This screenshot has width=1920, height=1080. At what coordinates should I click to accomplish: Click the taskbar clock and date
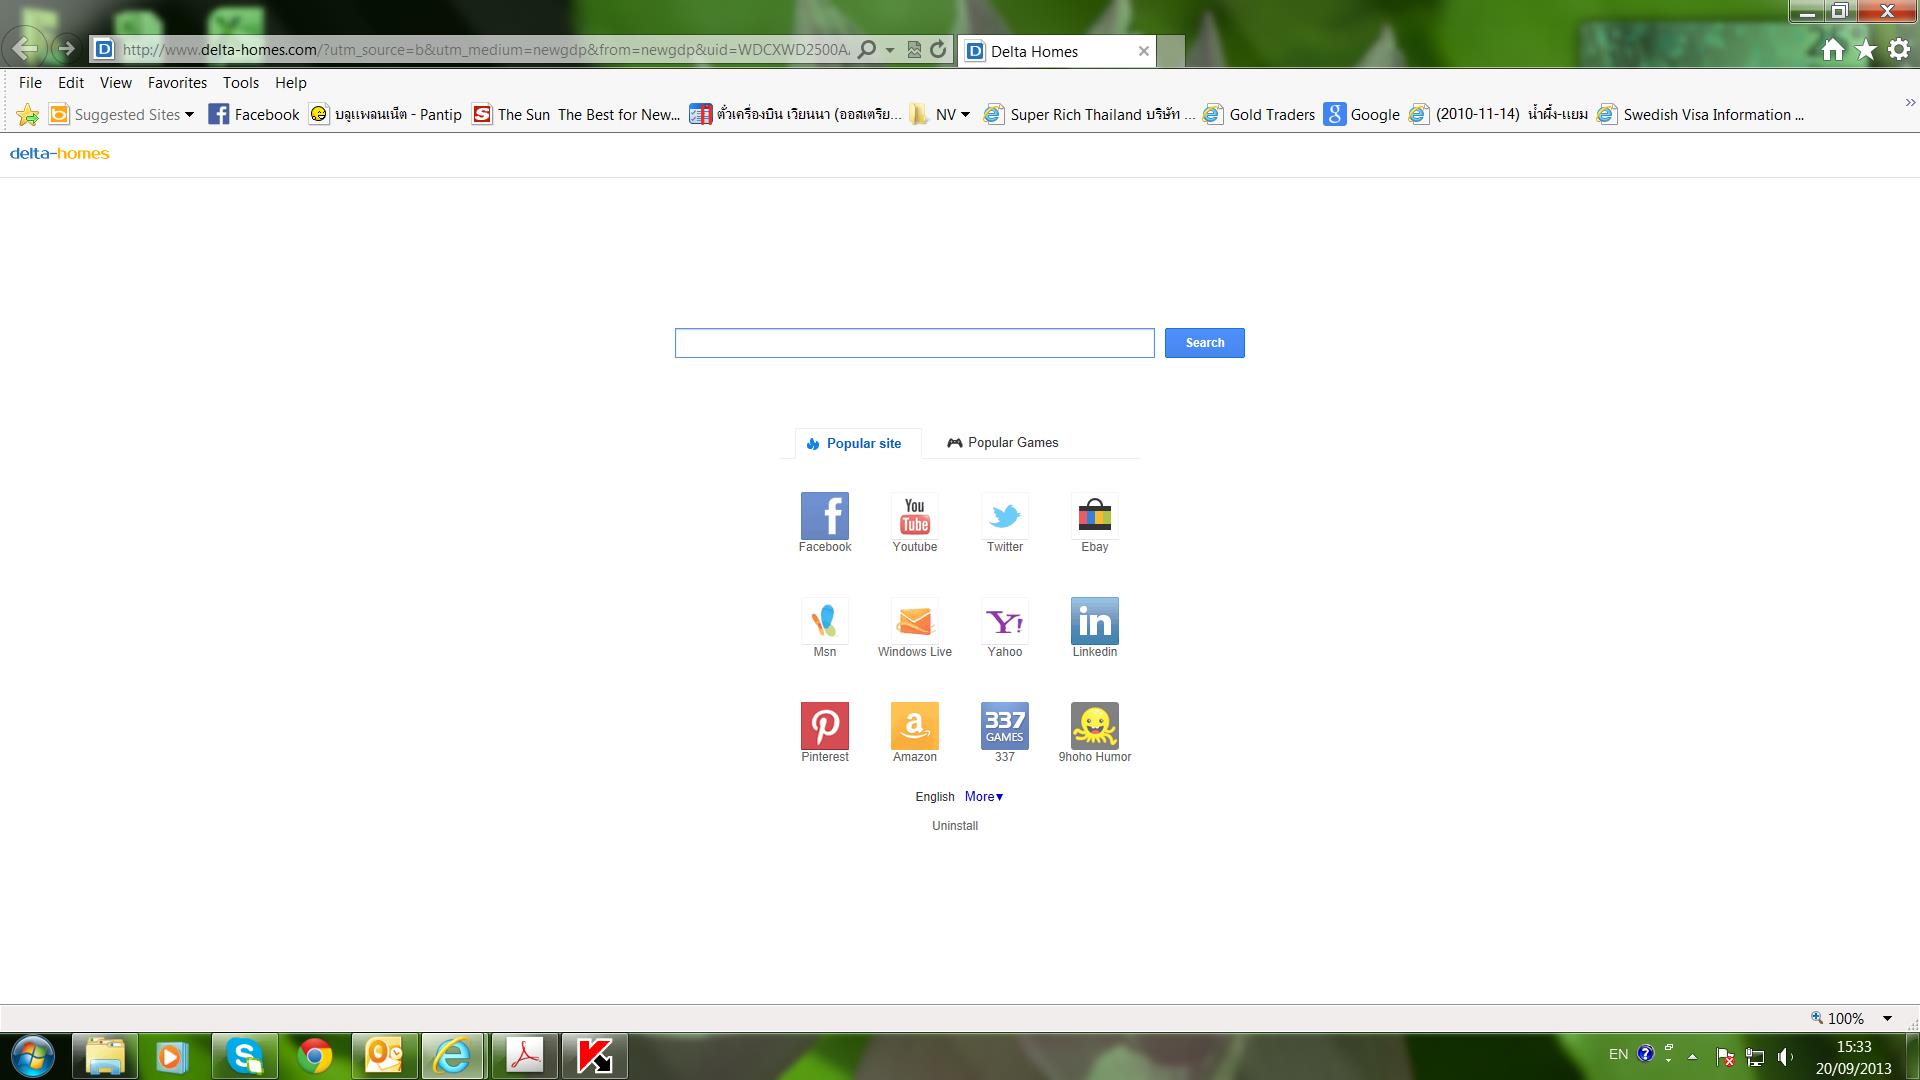[x=1854, y=1057]
